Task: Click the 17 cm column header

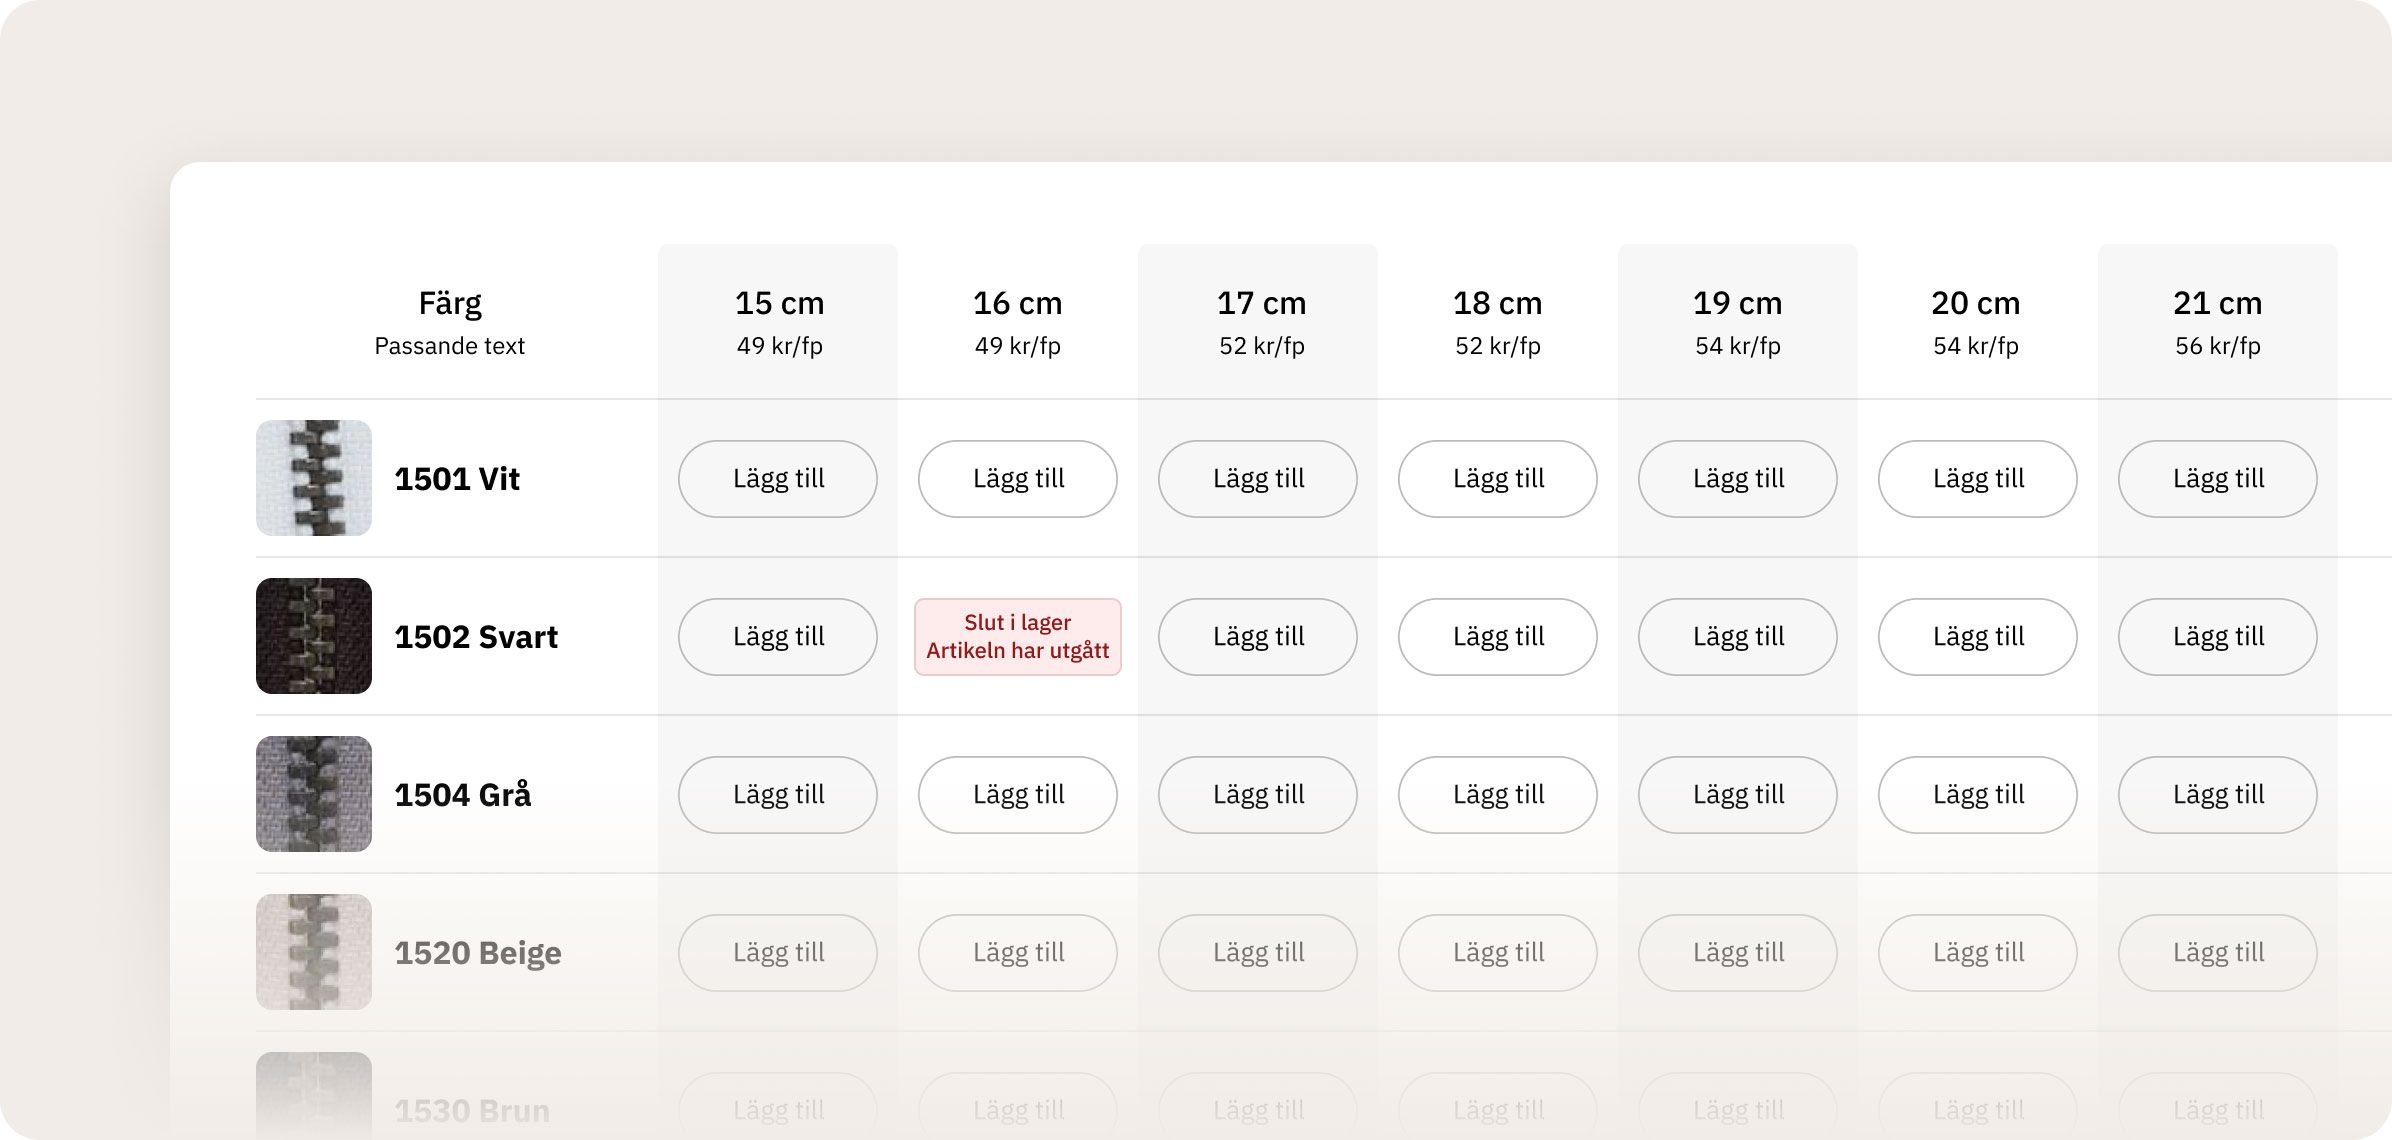Action: pyautogui.click(x=1261, y=303)
